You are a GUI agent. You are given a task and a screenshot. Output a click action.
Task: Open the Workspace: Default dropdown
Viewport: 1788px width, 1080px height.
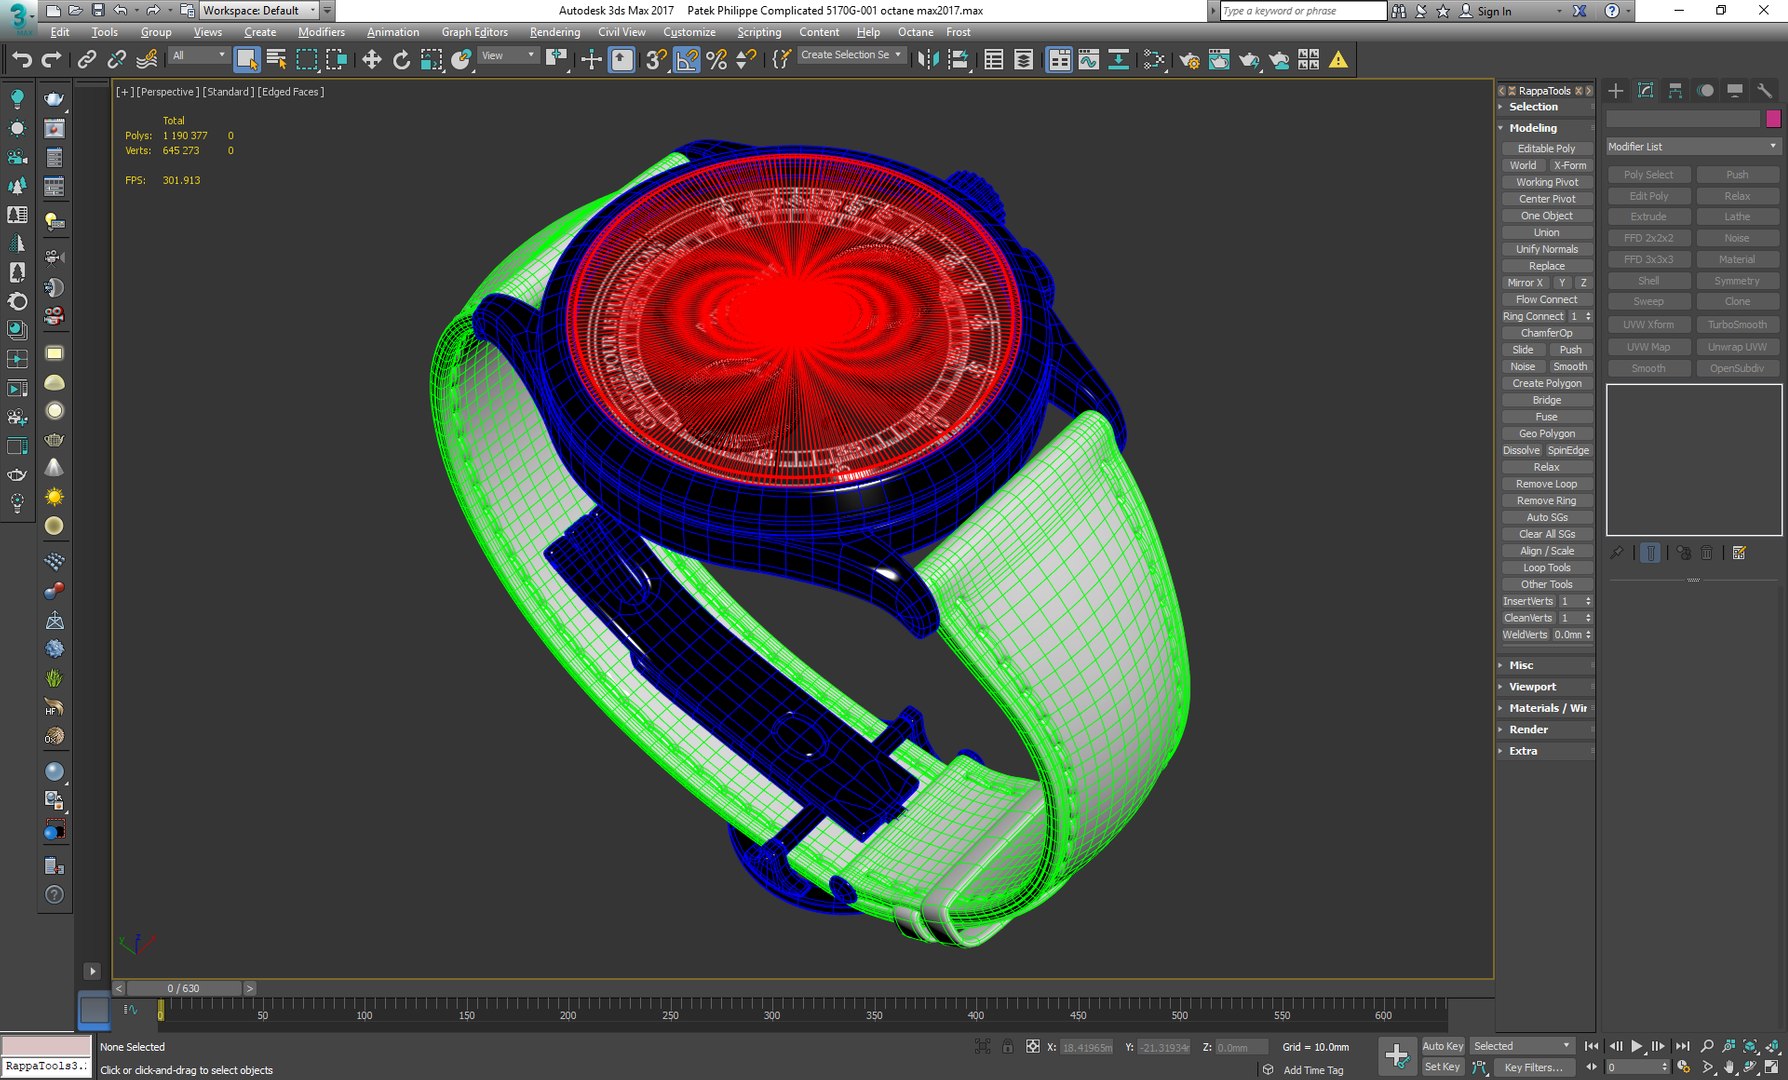259,10
